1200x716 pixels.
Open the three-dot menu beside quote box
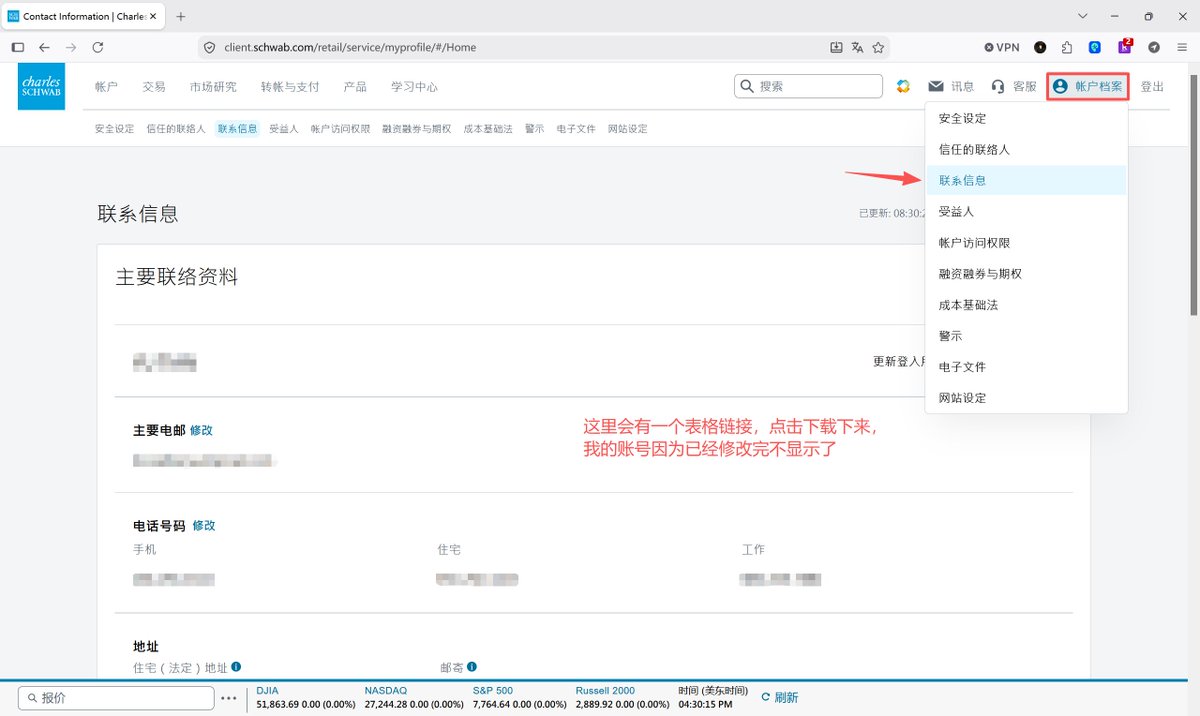pyautogui.click(x=229, y=698)
